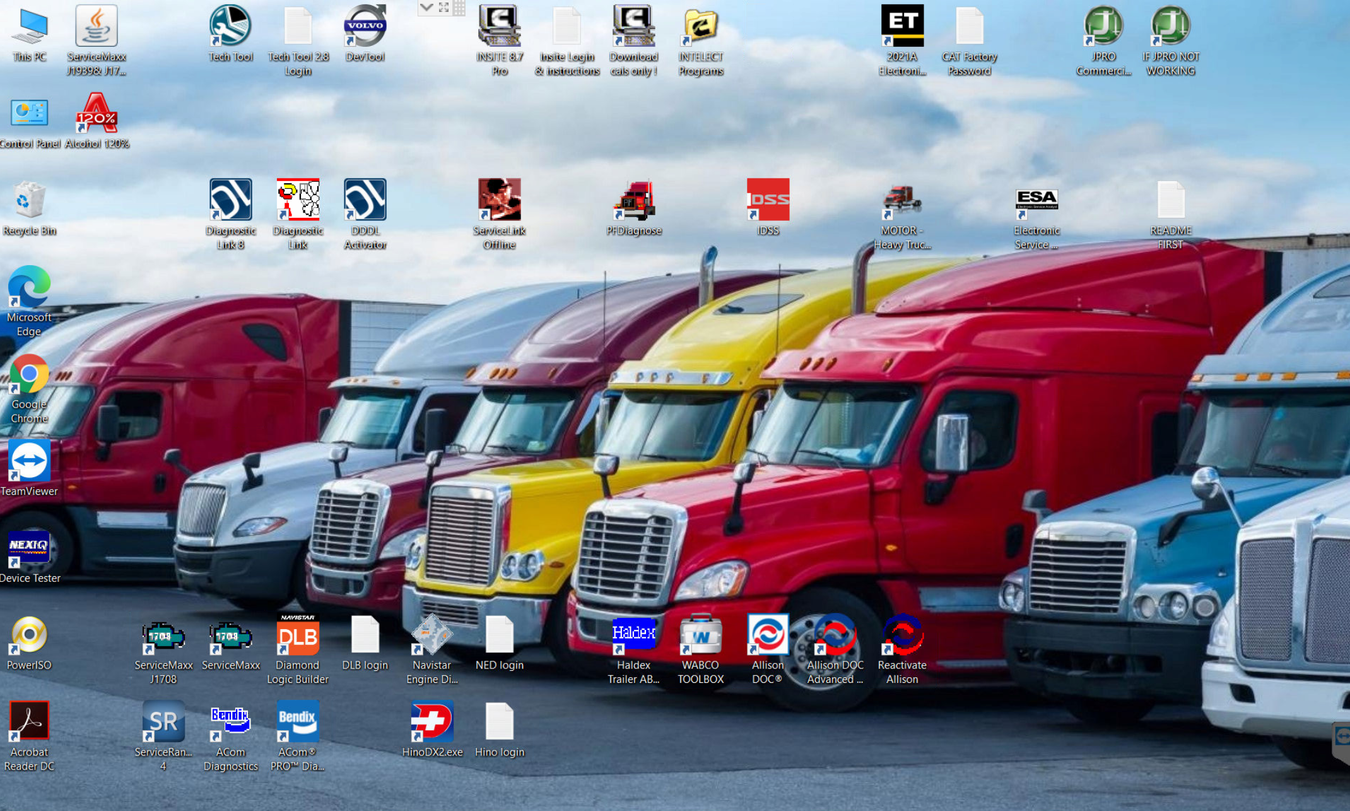Open the INSITE 8.7 Pro application
The height and width of the screenshot is (811, 1350).
(499, 30)
